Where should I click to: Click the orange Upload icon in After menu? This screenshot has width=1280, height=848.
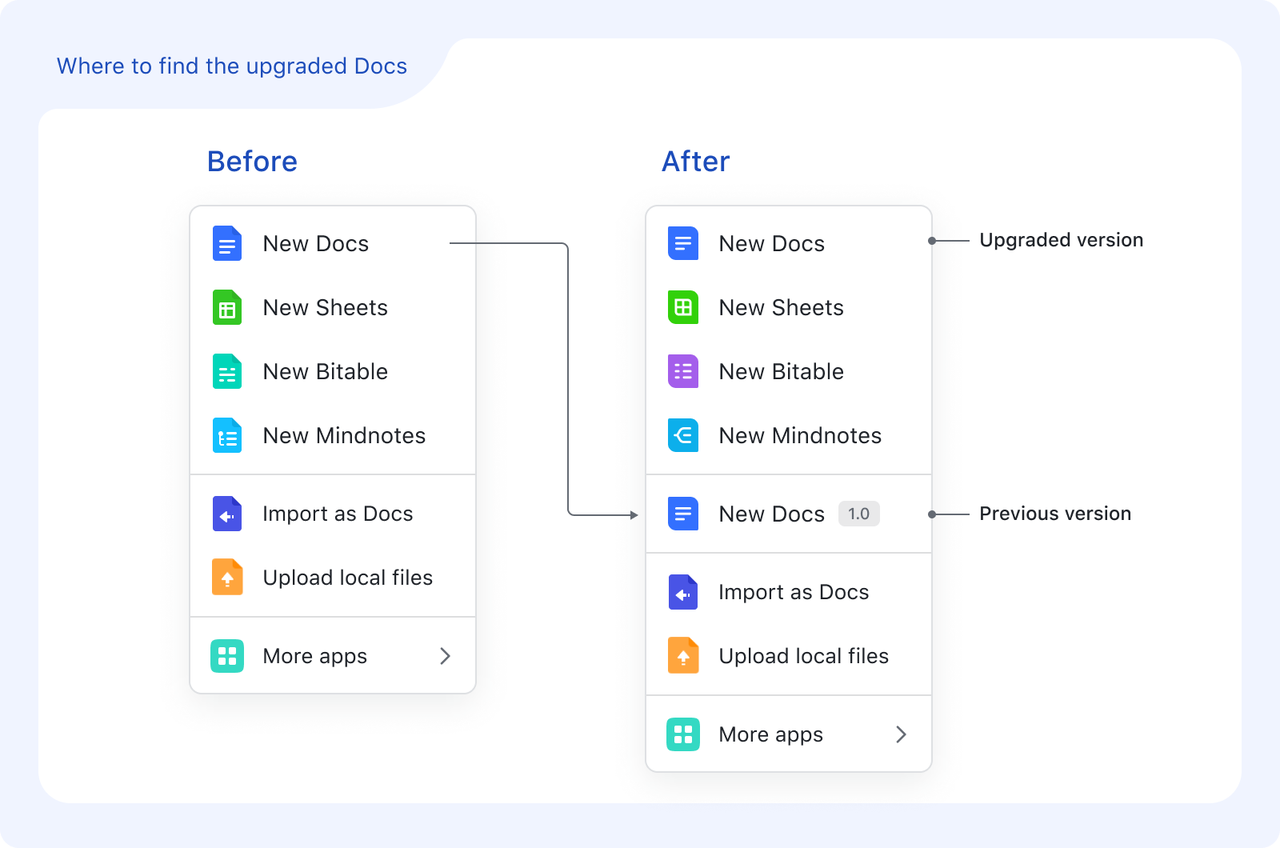[x=683, y=656]
